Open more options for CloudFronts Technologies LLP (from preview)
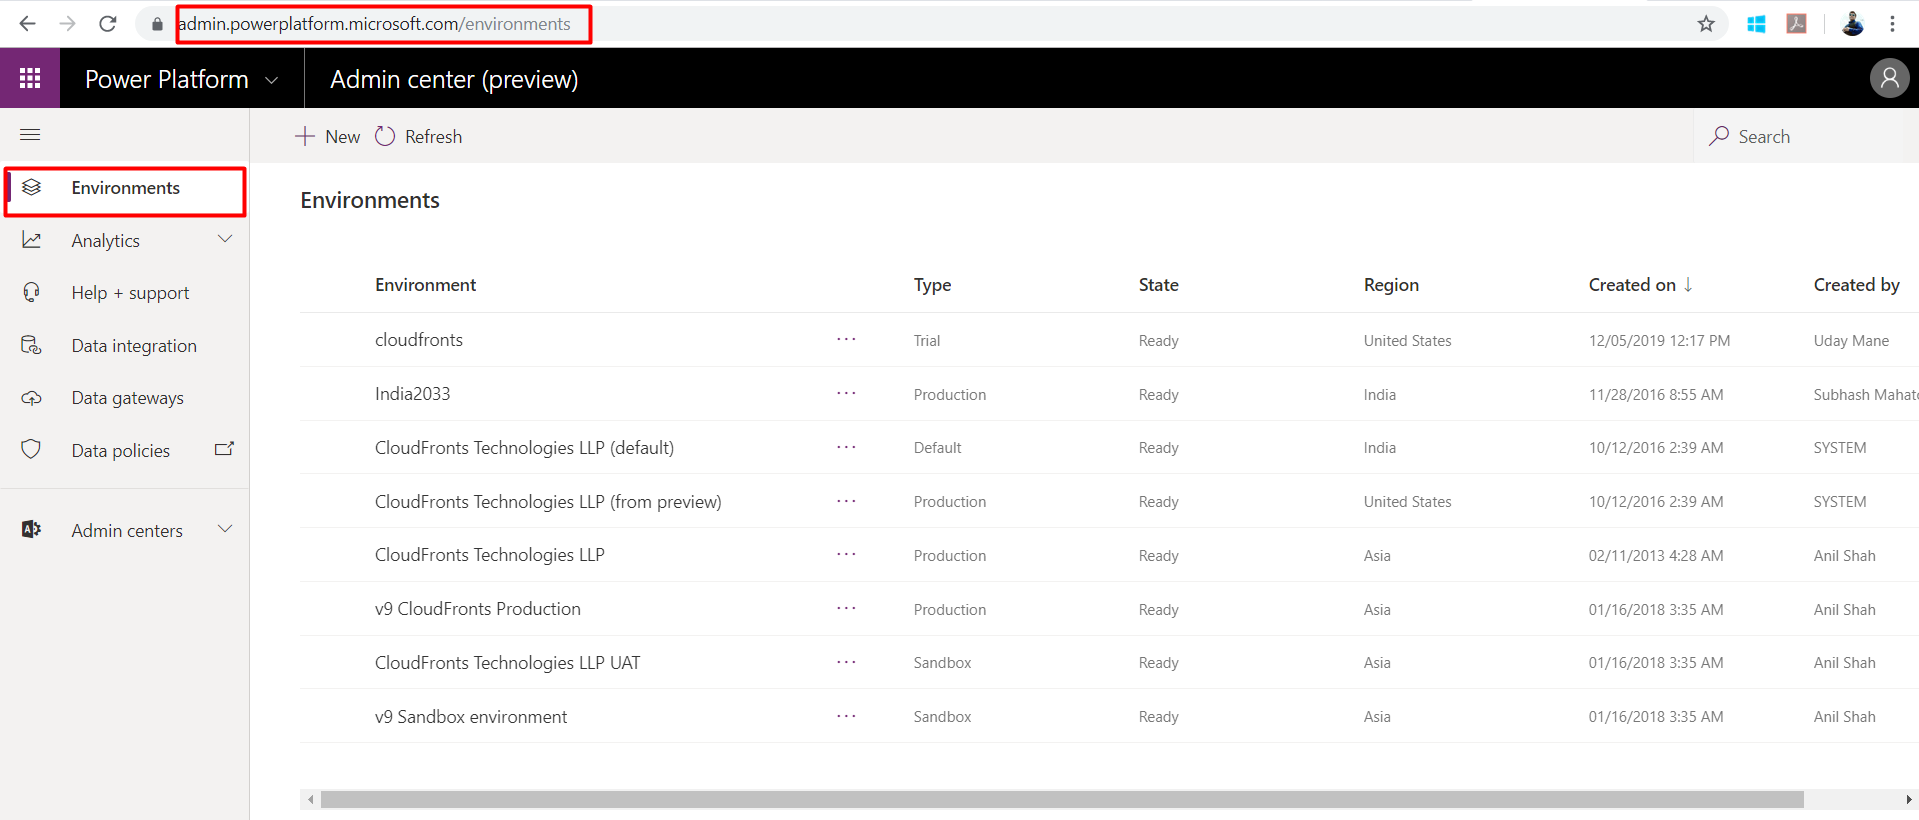This screenshot has width=1919, height=820. tap(846, 501)
